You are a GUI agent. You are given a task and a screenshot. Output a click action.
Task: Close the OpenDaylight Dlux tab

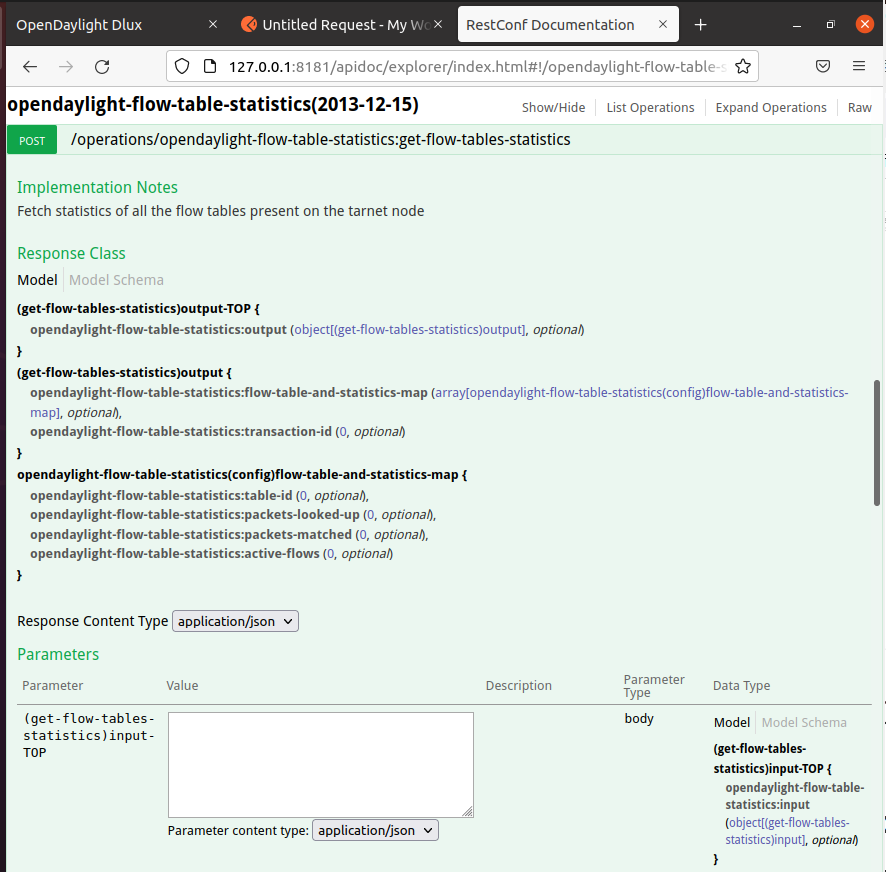(213, 24)
